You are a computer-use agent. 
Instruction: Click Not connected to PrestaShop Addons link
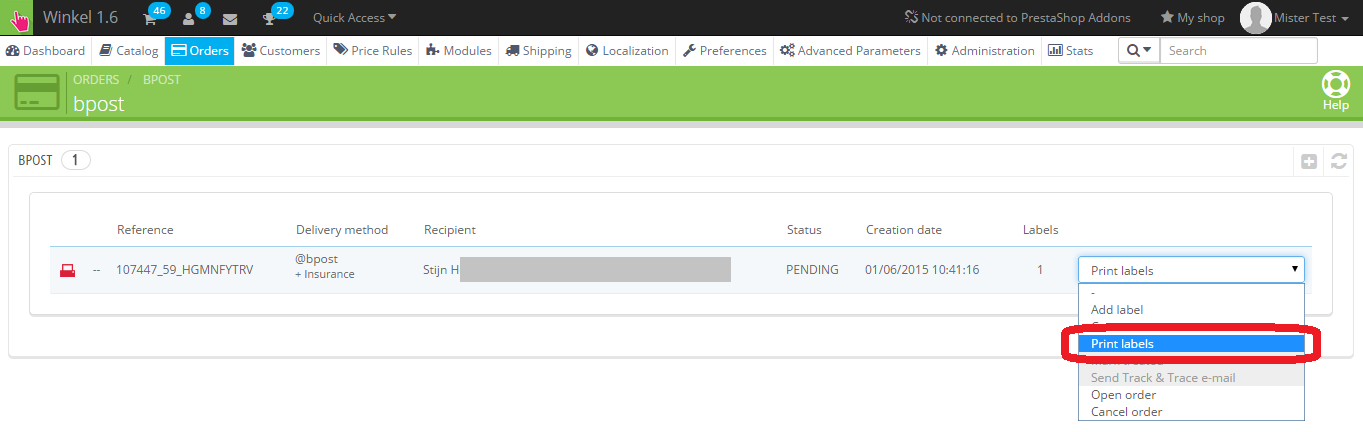click(x=1017, y=18)
